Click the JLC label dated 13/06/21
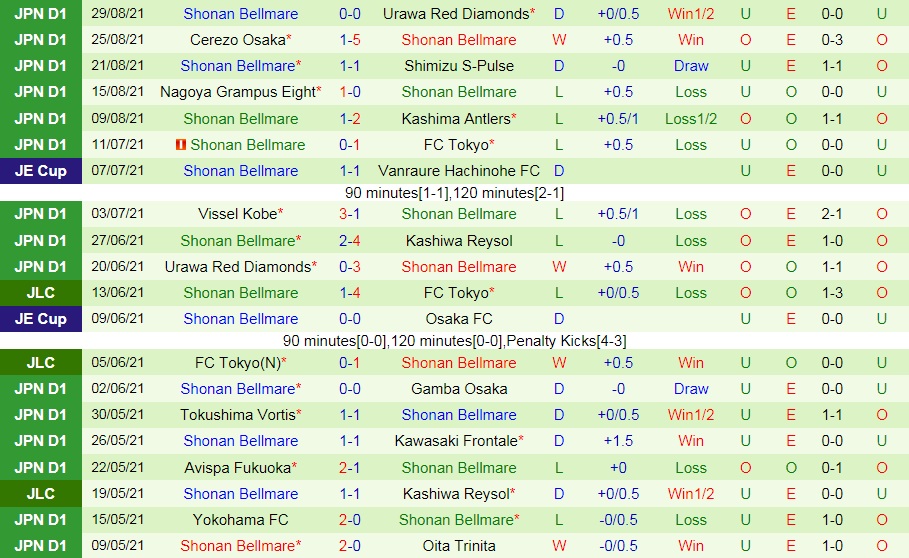The height and width of the screenshot is (558, 909). click(41, 293)
